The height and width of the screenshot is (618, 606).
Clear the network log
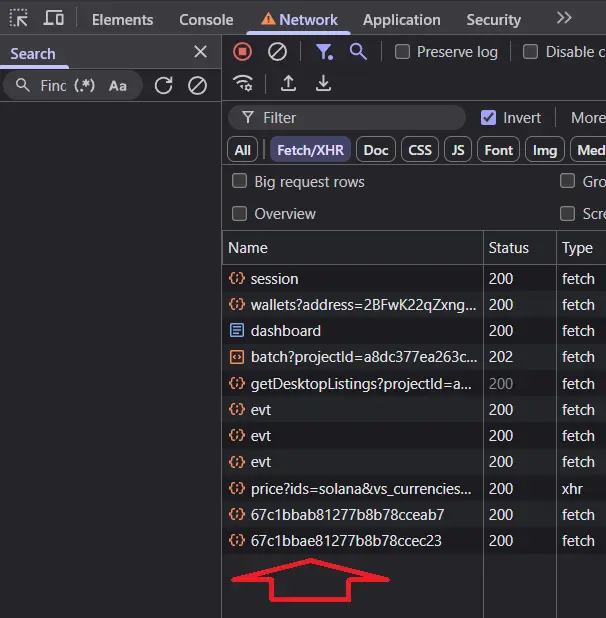pos(277,52)
